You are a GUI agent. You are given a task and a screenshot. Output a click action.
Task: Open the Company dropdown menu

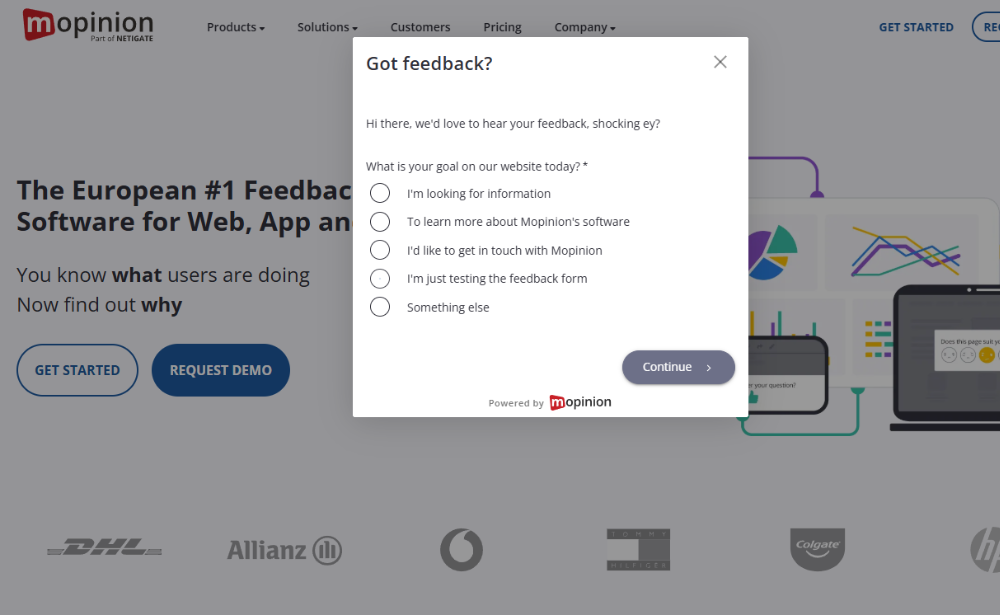(584, 27)
